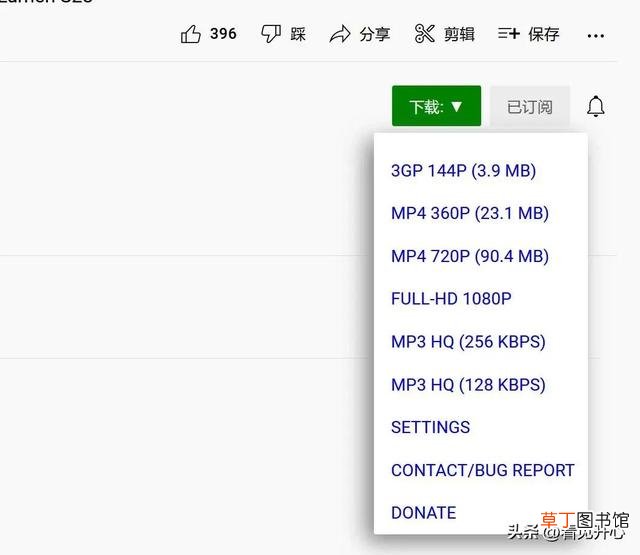Screen dimensions: 640x555
Task: Open CONTACT/BUG REPORT entry
Action: coord(482,470)
